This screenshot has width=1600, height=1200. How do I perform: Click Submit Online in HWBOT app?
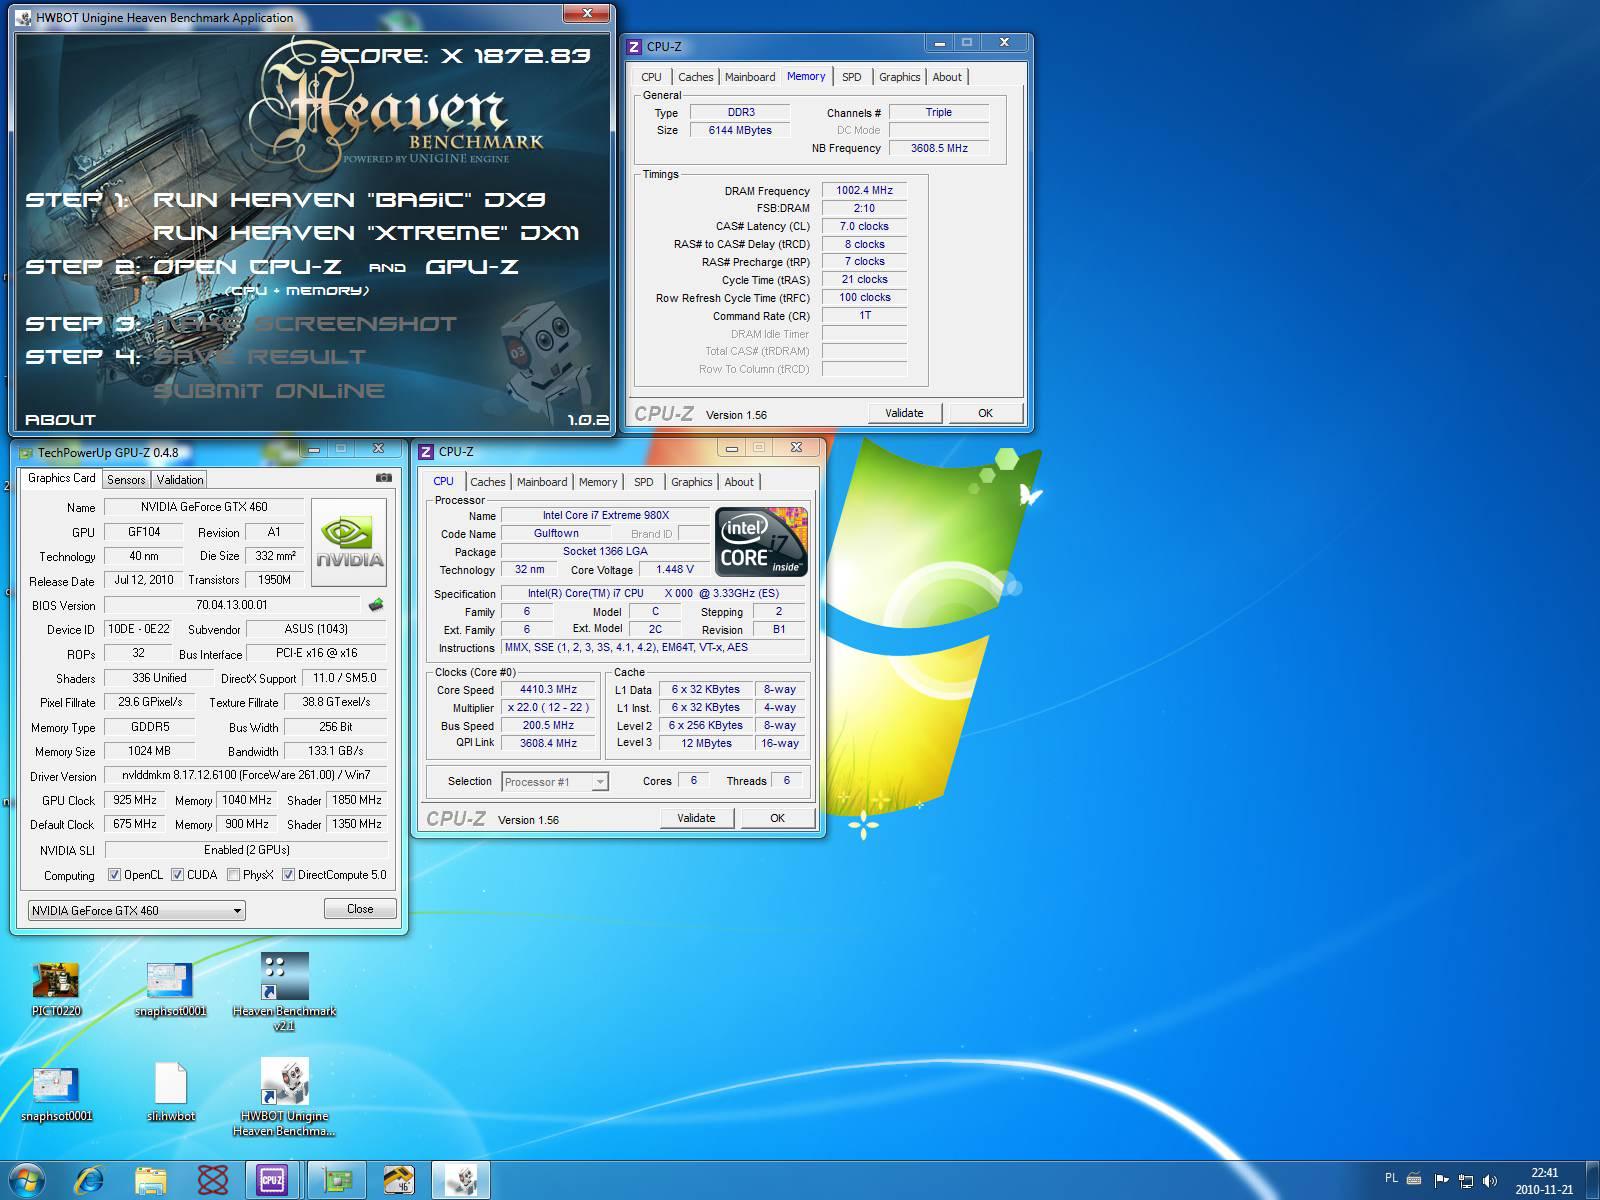tap(269, 391)
